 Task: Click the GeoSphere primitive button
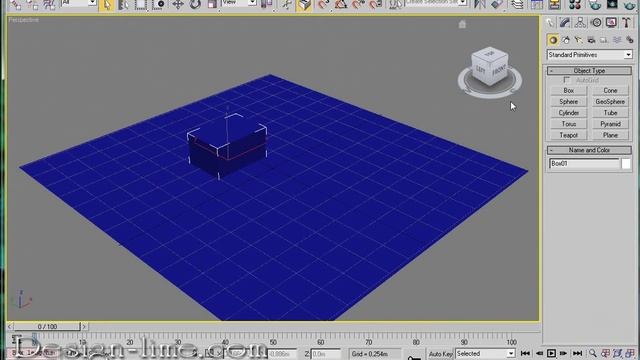[x=610, y=102]
